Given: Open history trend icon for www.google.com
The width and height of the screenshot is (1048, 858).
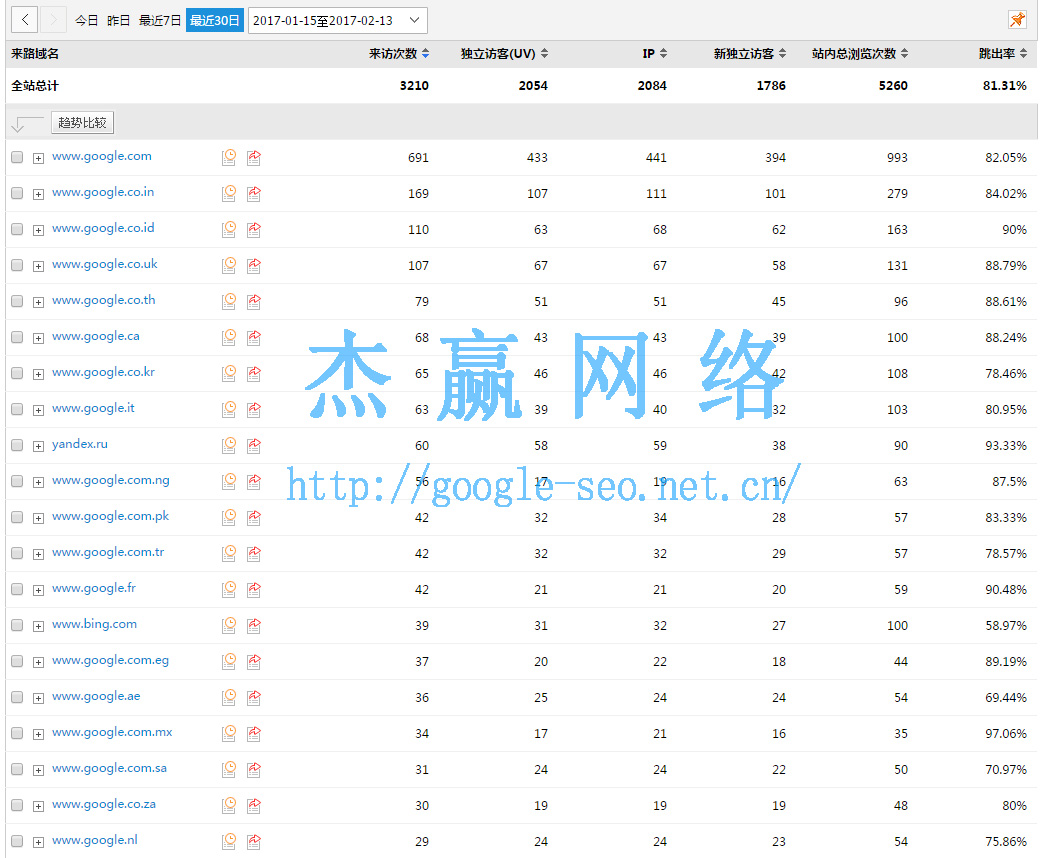Looking at the screenshot, I should pyautogui.click(x=229, y=158).
